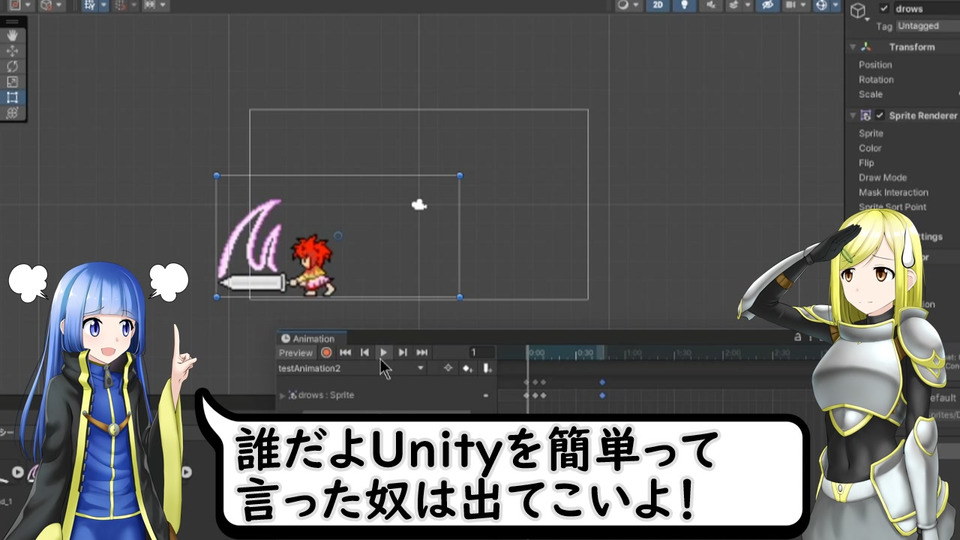Expand the 'drows : Sprite' property row
This screenshot has height=540, width=960.
point(282,396)
